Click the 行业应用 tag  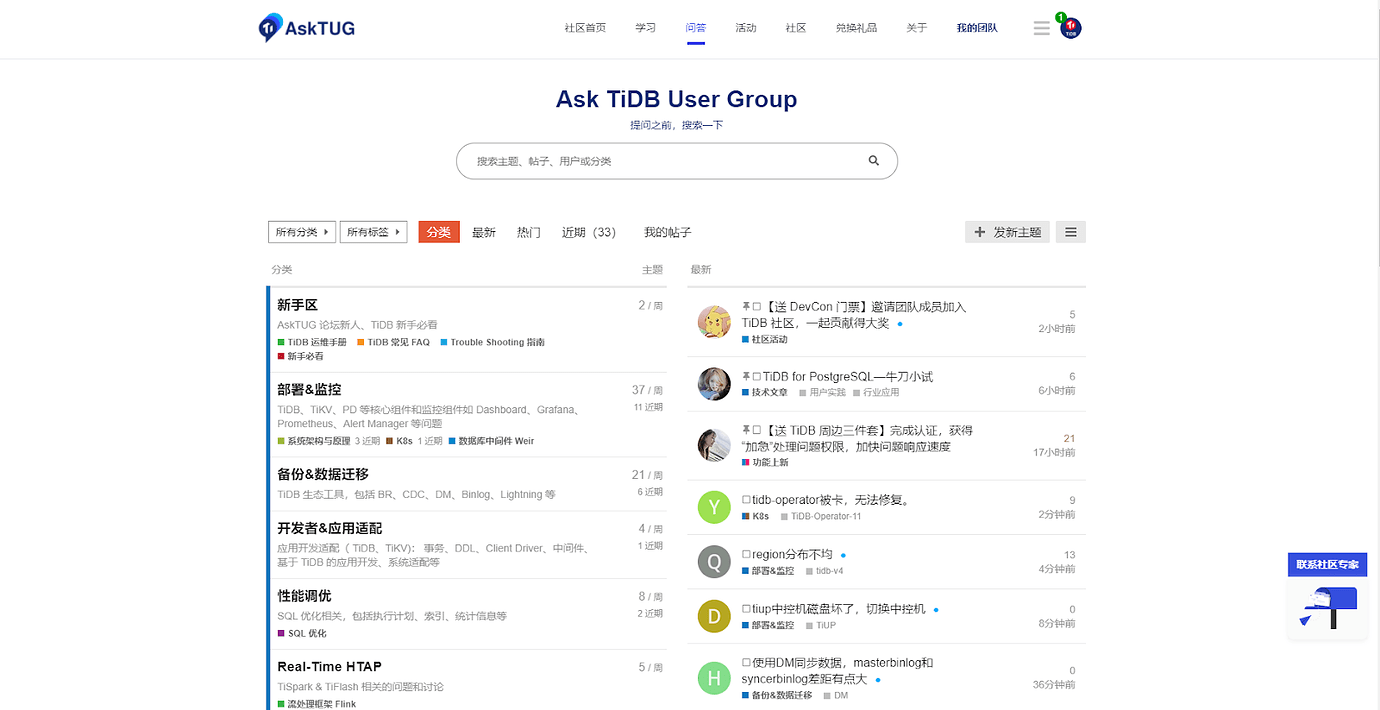point(877,393)
